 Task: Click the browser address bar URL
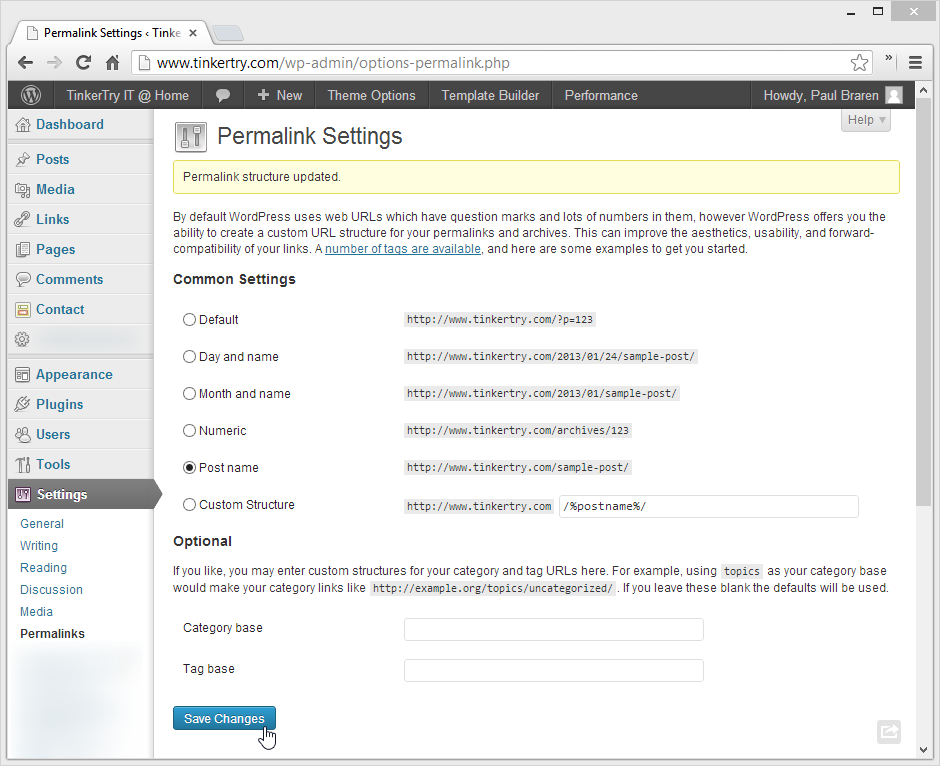click(x=333, y=63)
